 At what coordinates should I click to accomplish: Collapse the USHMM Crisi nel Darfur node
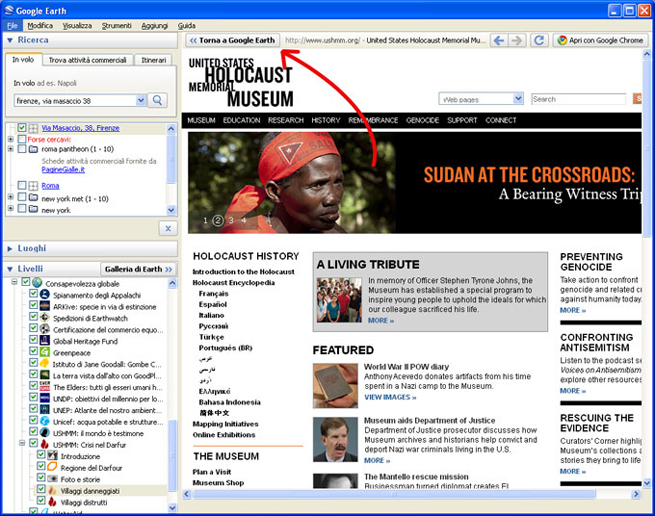(x=22, y=443)
